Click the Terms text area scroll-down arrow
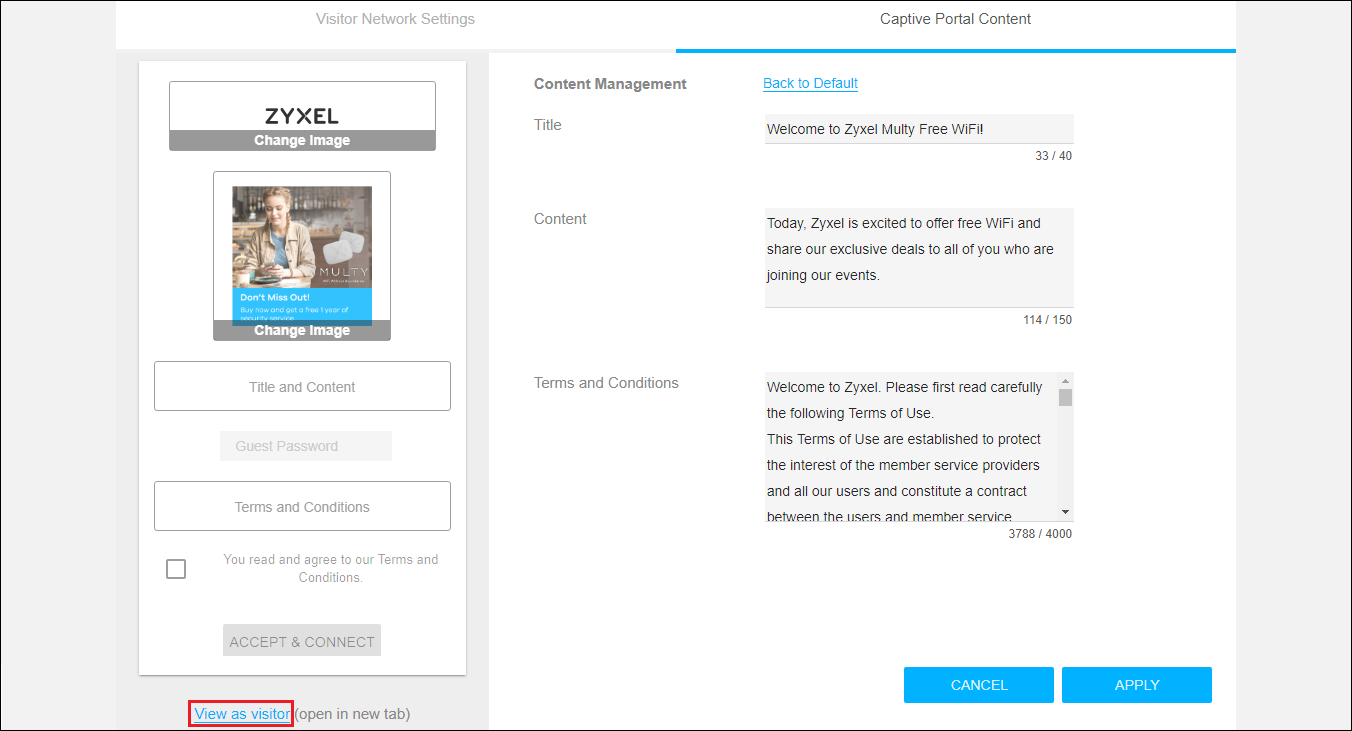 (x=1065, y=512)
